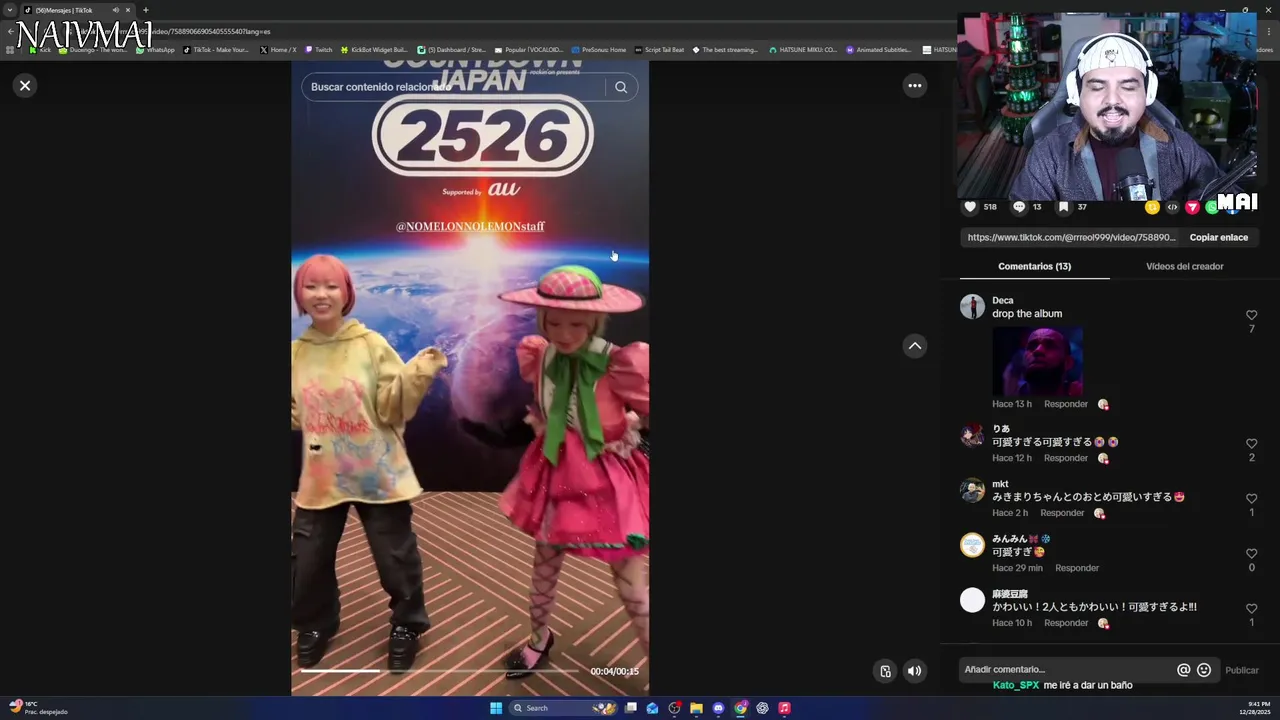This screenshot has height=720, width=1280.
Task: Open File Explorer from the taskbar
Action: pyautogui.click(x=696, y=708)
